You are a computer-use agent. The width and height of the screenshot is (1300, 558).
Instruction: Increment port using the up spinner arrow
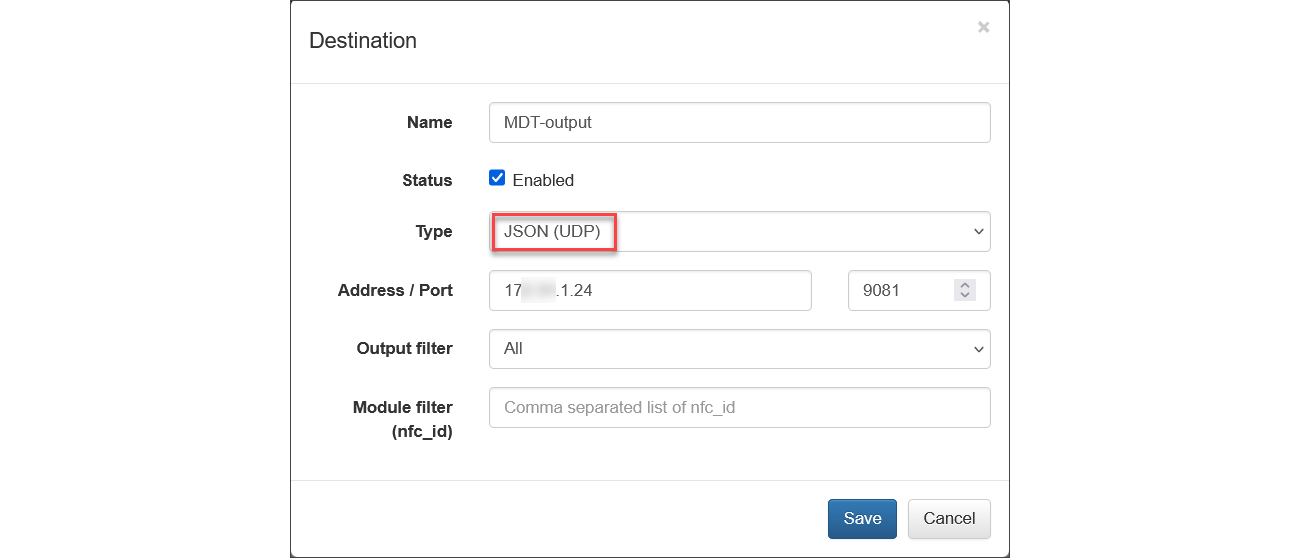(965, 285)
